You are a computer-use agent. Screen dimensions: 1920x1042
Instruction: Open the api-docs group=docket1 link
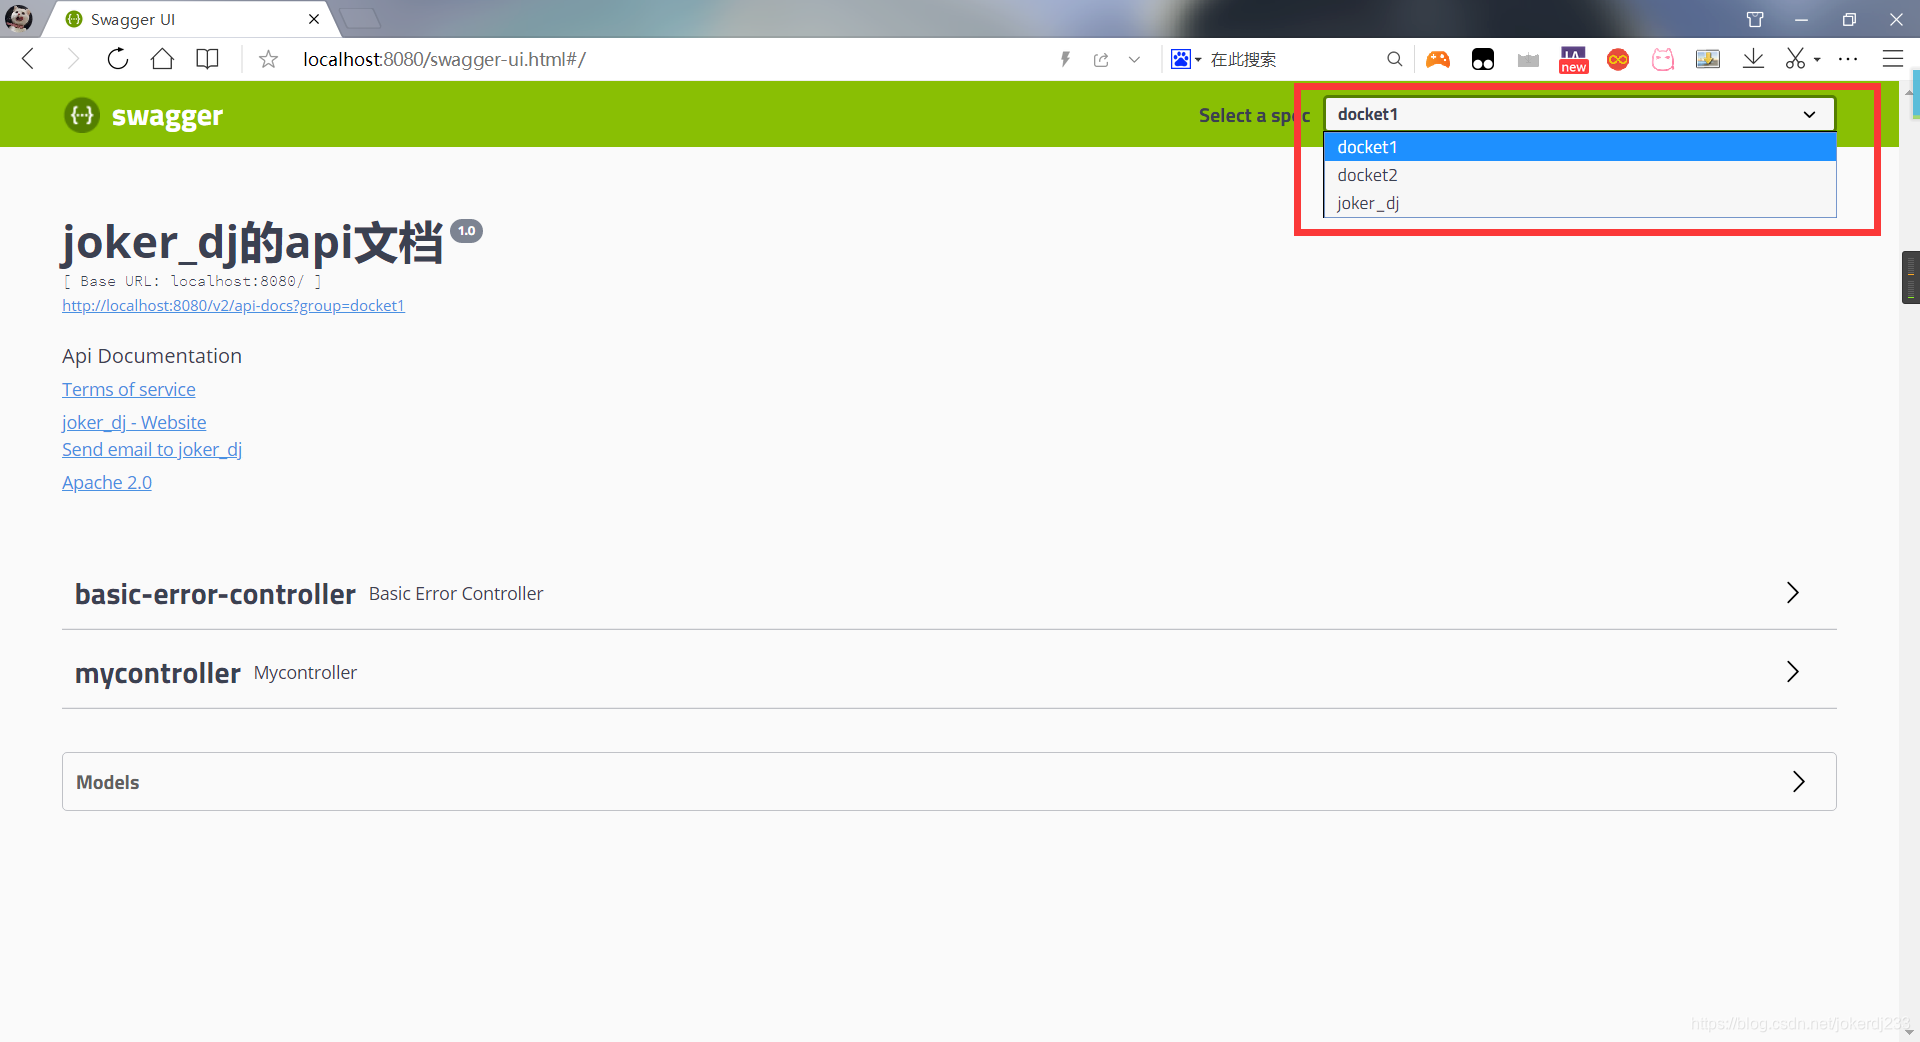pos(233,306)
